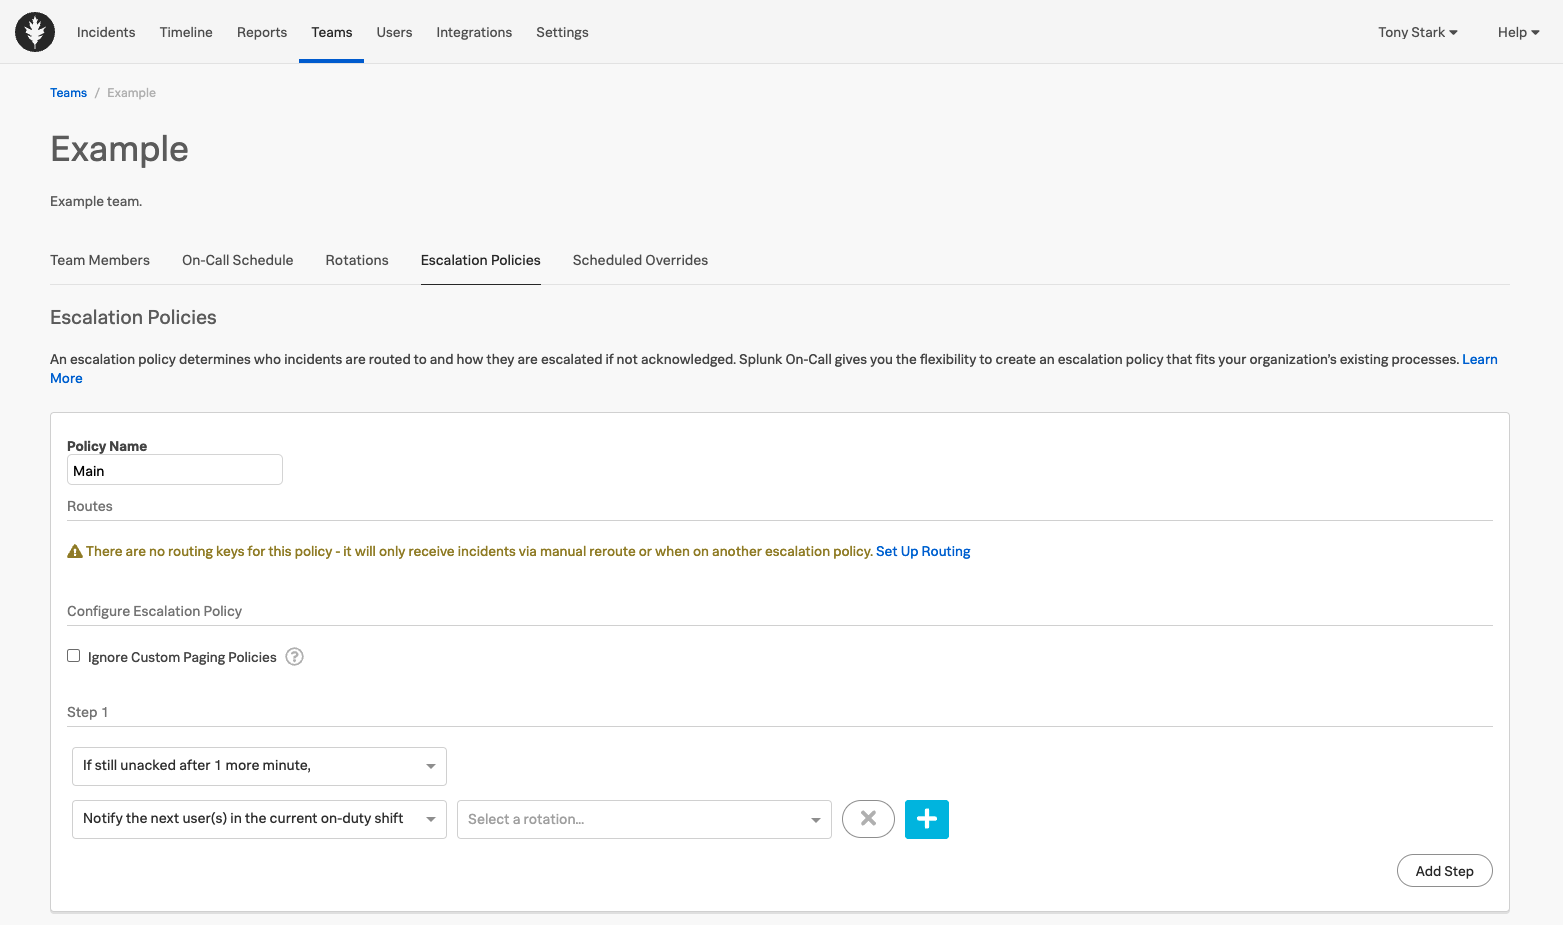Go to the Integrations section
Image resolution: width=1563 pixels, height=925 pixels.
(473, 32)
